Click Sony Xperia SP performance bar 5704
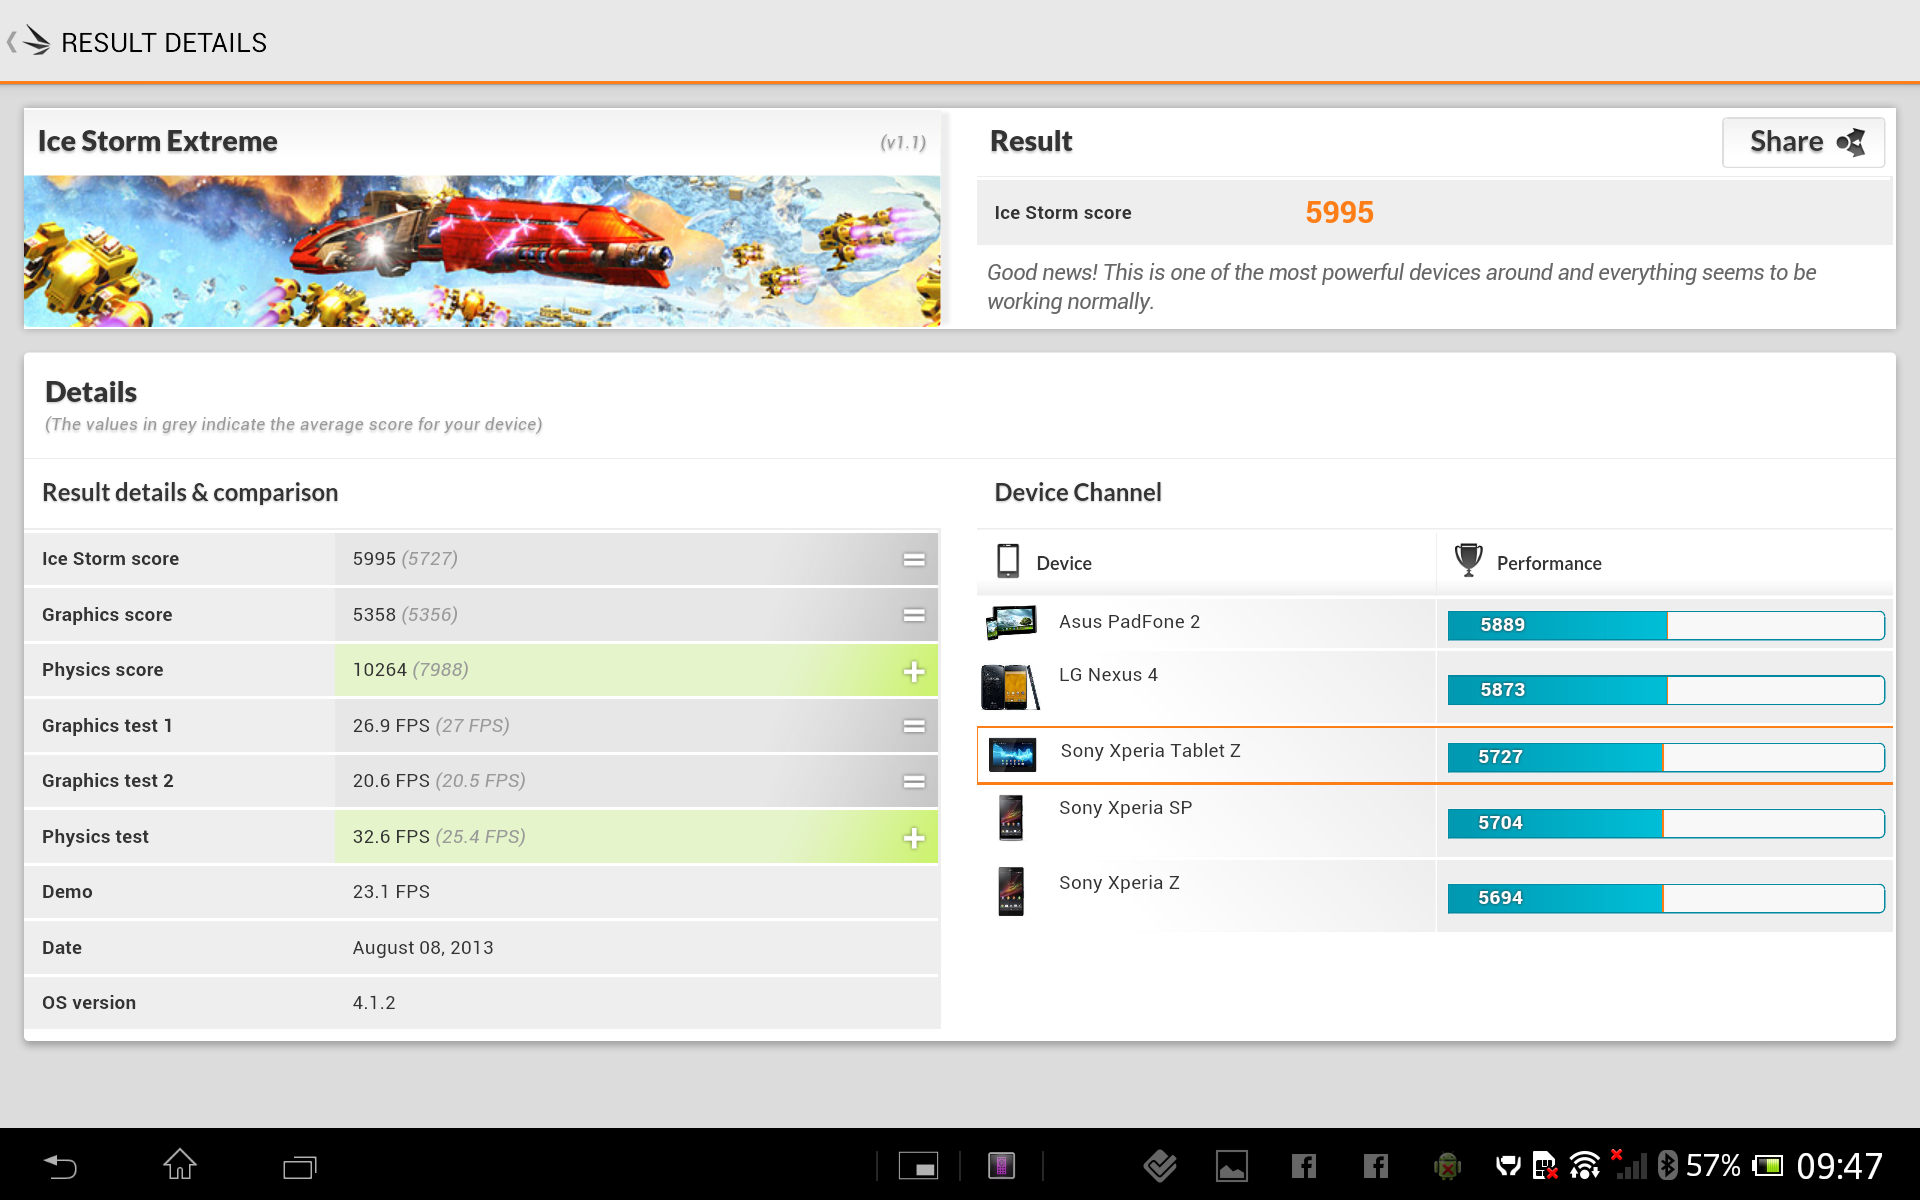The image size is (1920, 1200). (x=1665, y=823)
